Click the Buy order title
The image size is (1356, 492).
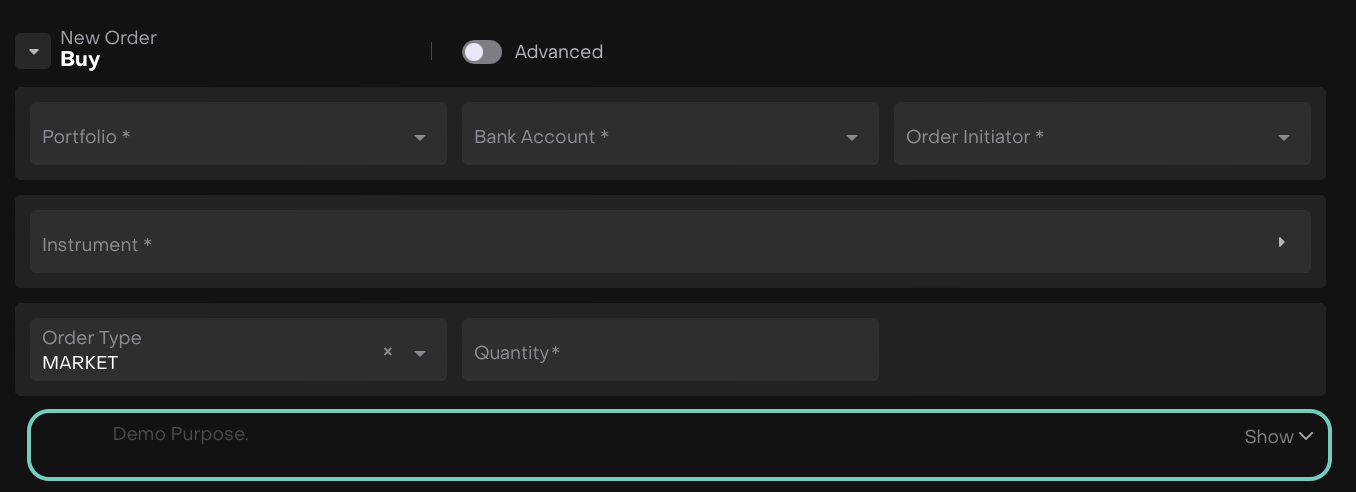click(x=80, y=60)
